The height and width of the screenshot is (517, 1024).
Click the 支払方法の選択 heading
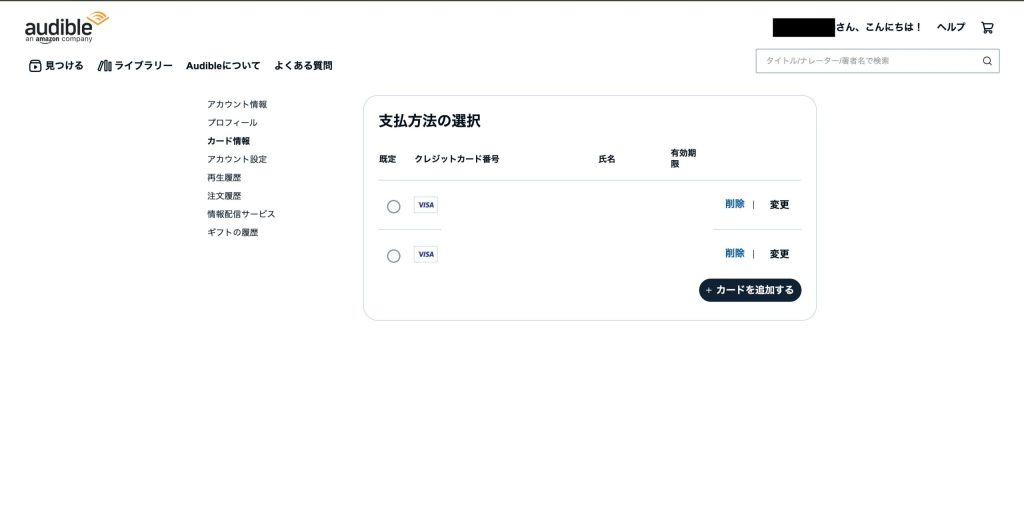(430, 121)
